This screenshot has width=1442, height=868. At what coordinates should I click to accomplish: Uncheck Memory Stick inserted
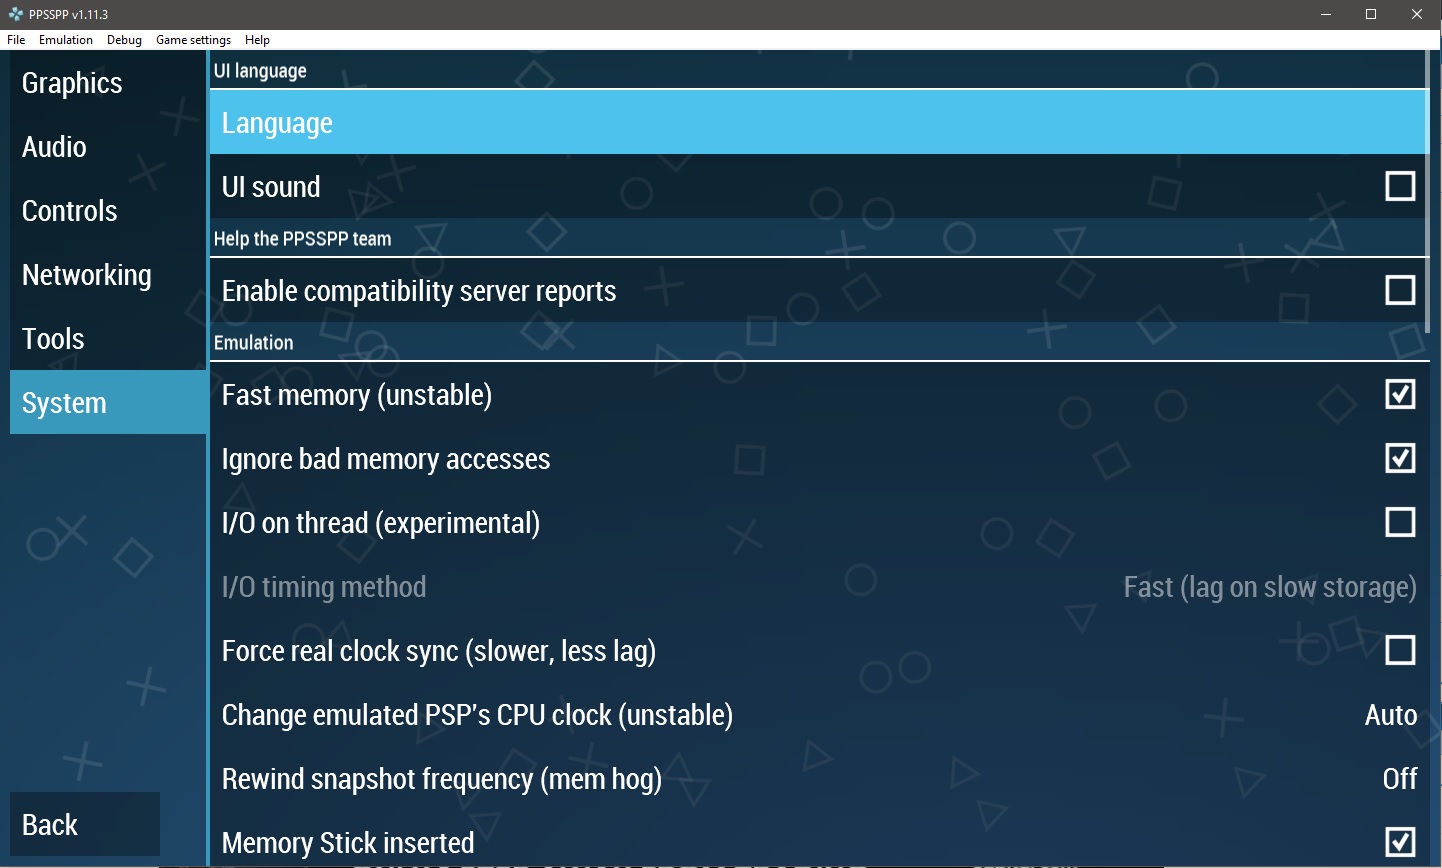(x=1399, y=842)
